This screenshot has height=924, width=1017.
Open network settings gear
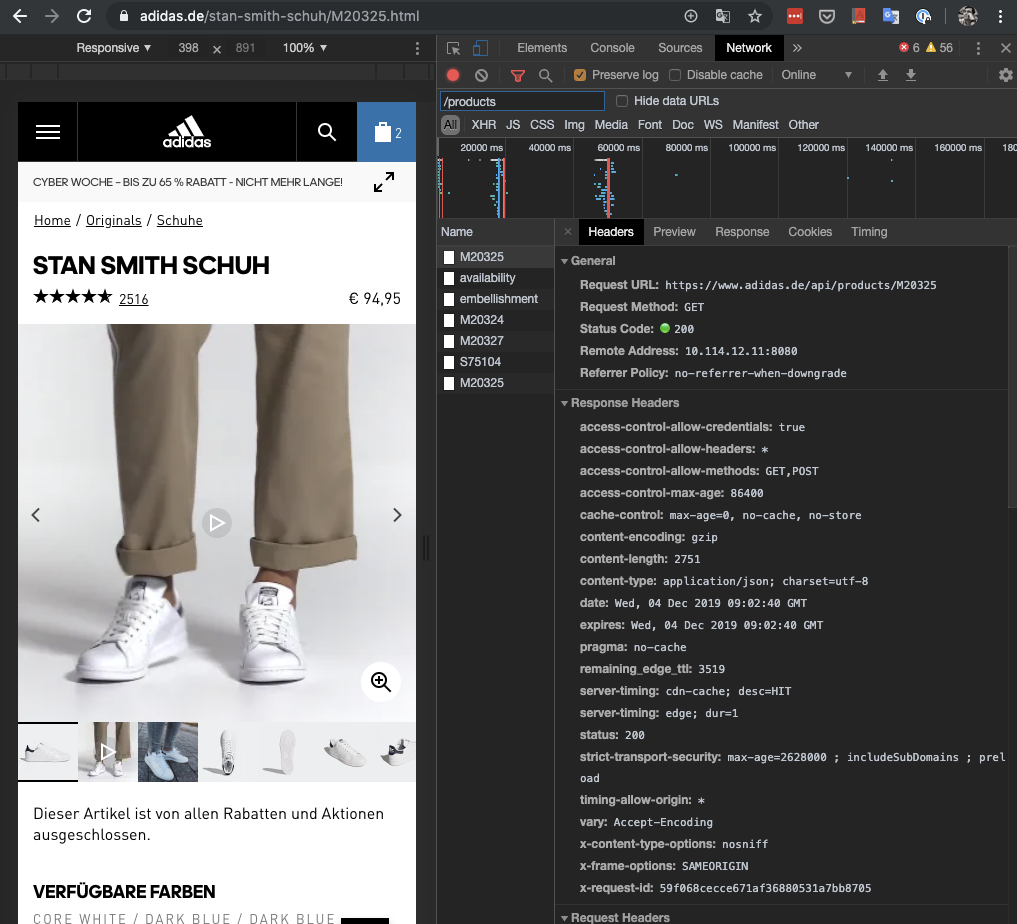pos(1005,75)
